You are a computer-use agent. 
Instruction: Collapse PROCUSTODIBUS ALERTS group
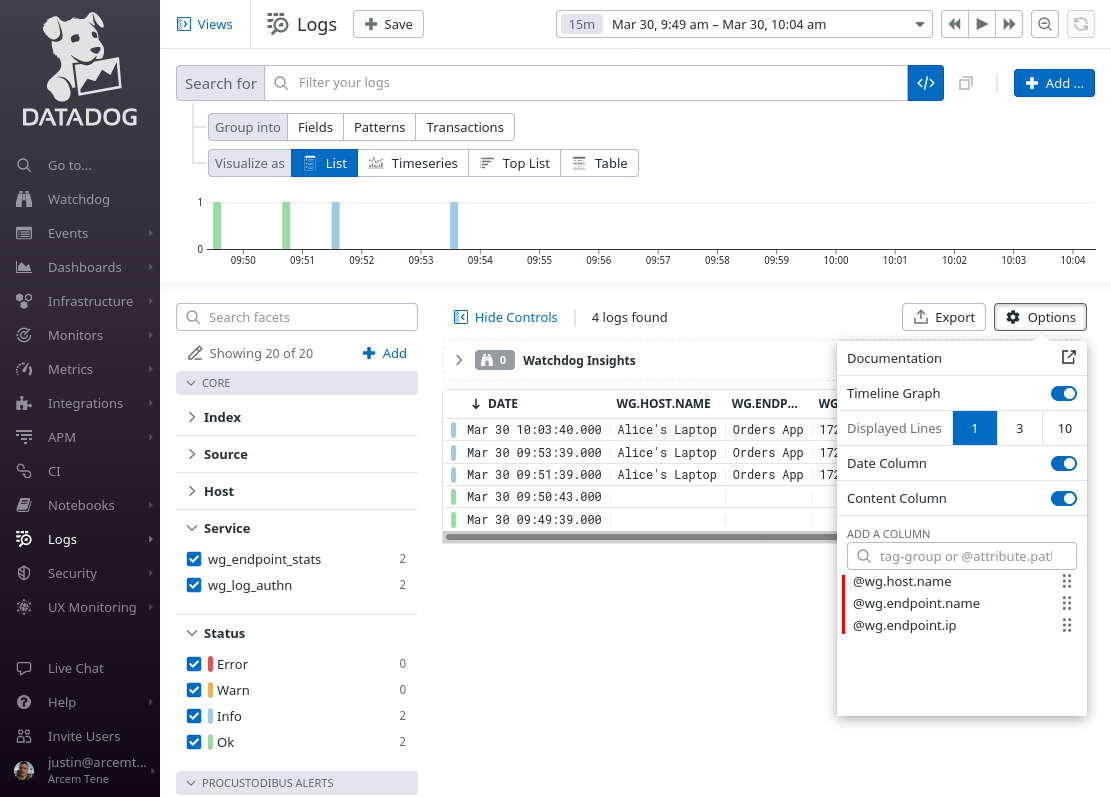tap(297, 783)
